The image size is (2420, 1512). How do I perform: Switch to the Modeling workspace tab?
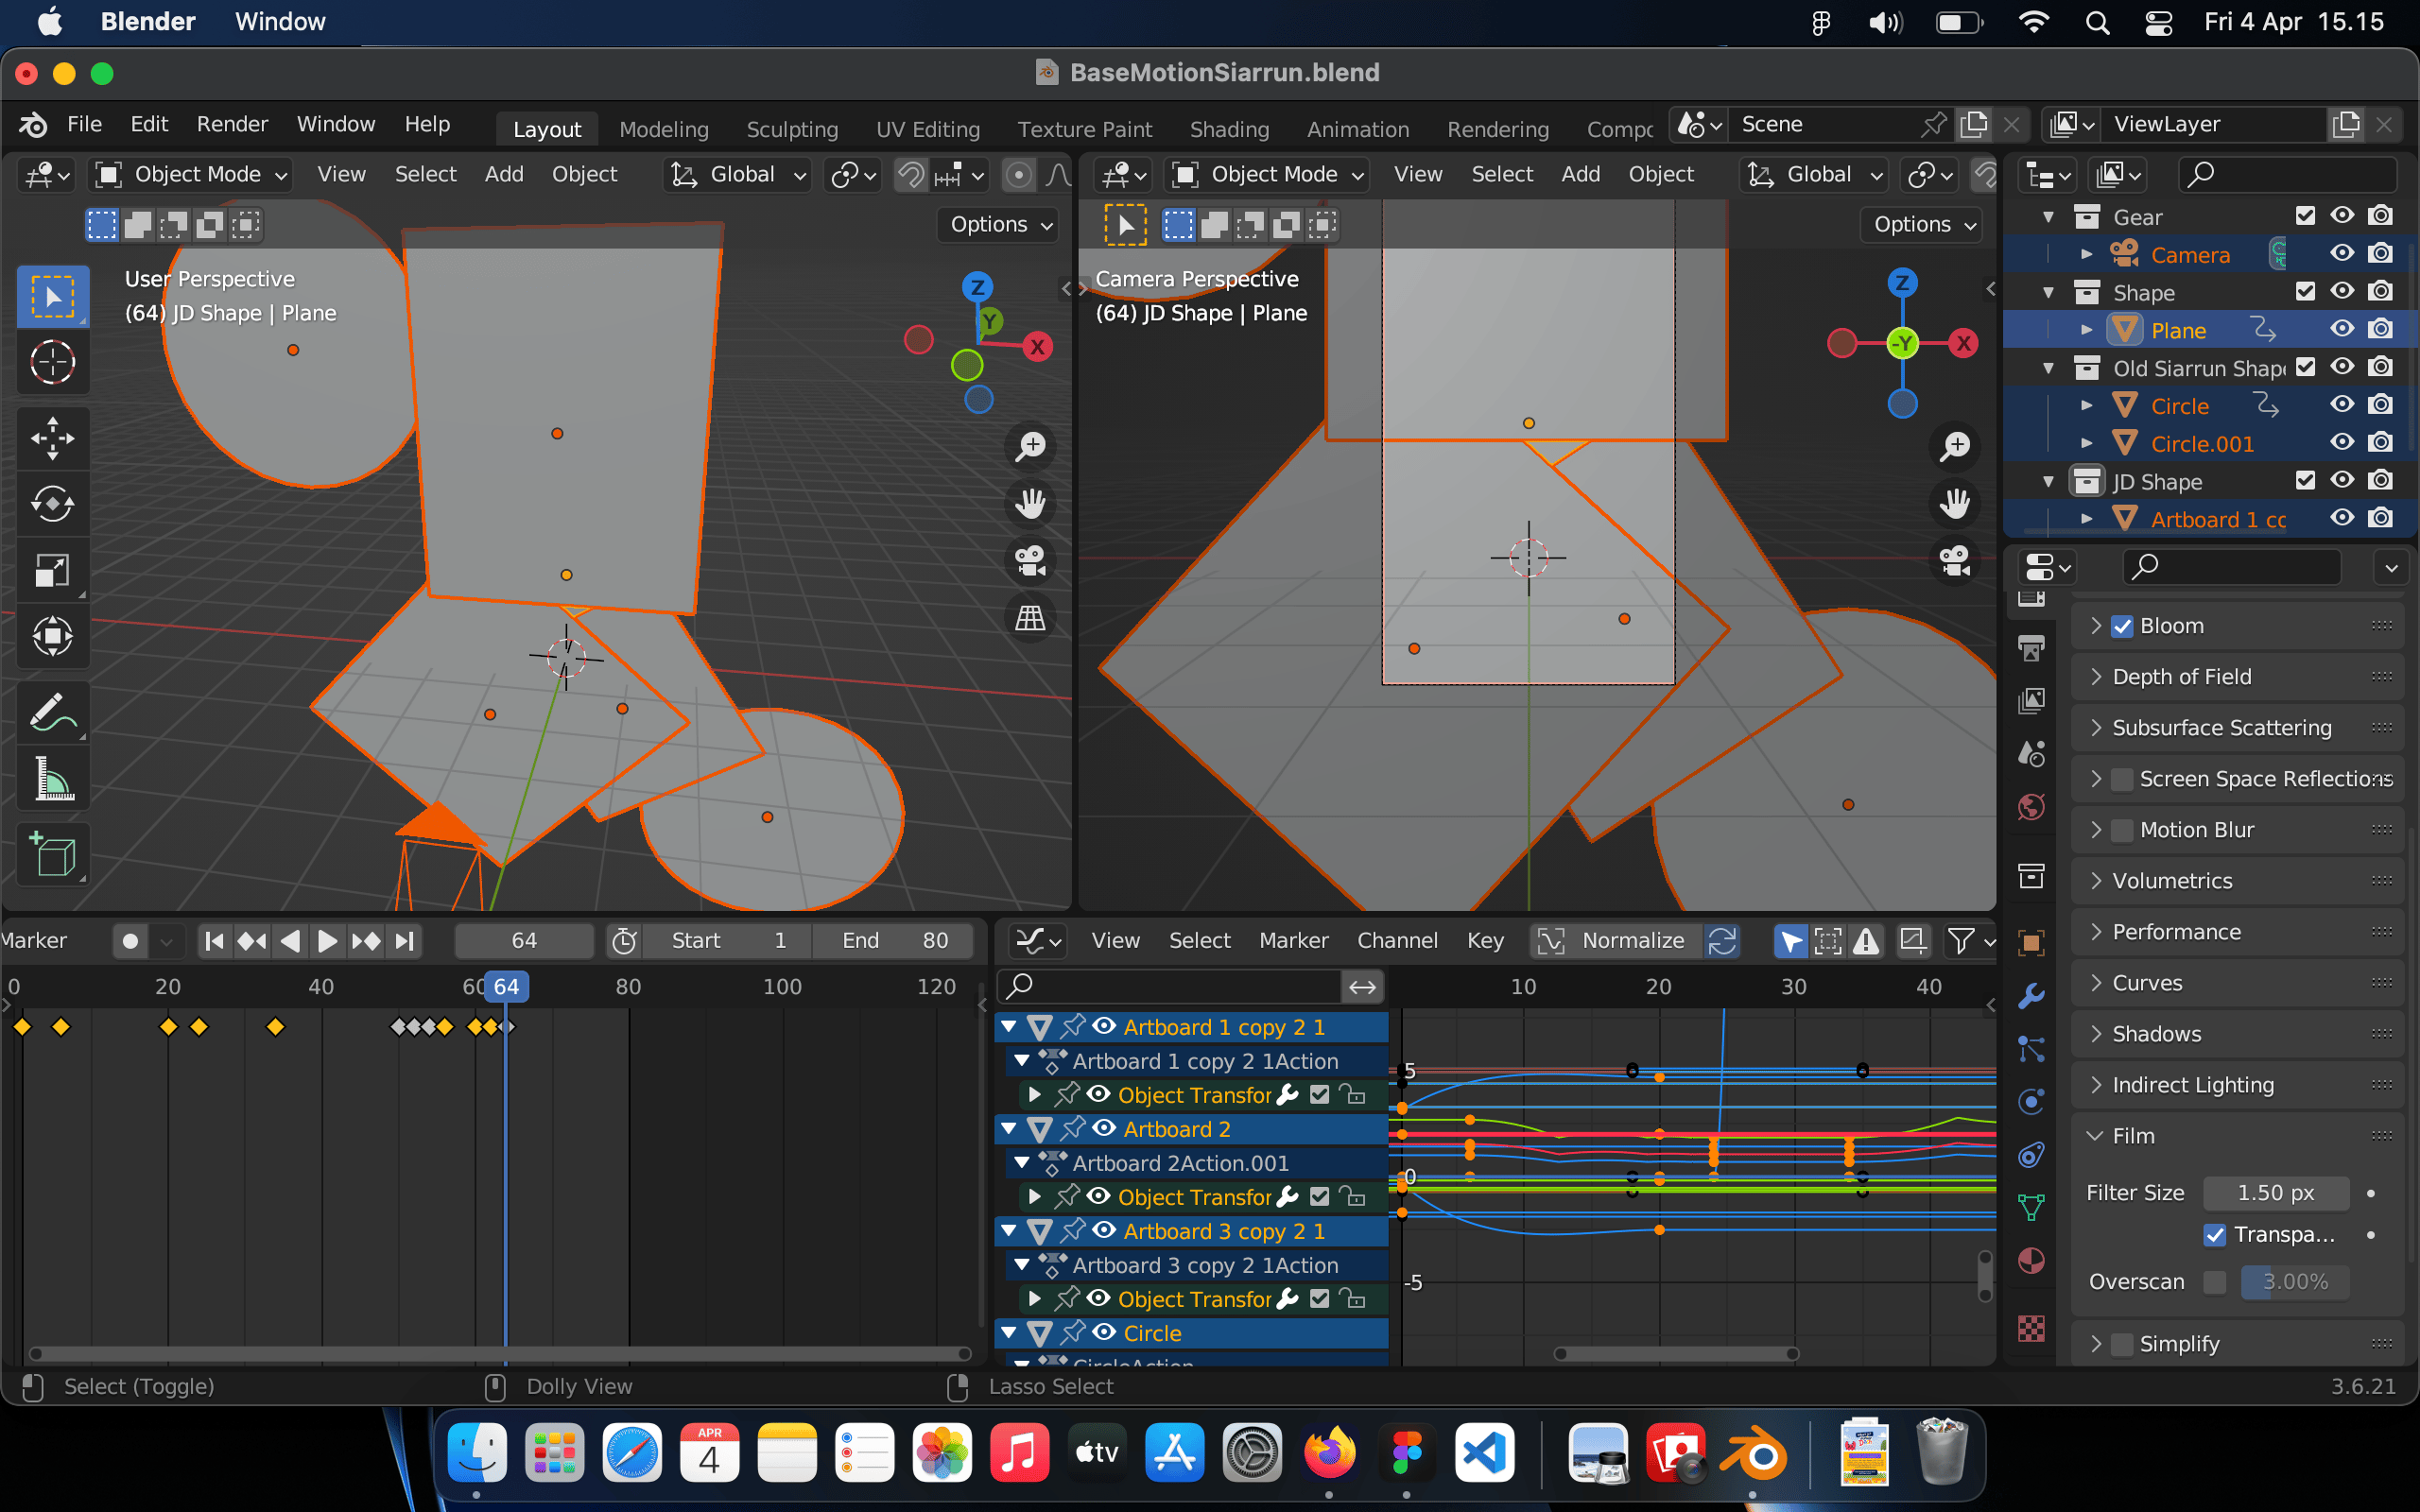click(664, 129)
